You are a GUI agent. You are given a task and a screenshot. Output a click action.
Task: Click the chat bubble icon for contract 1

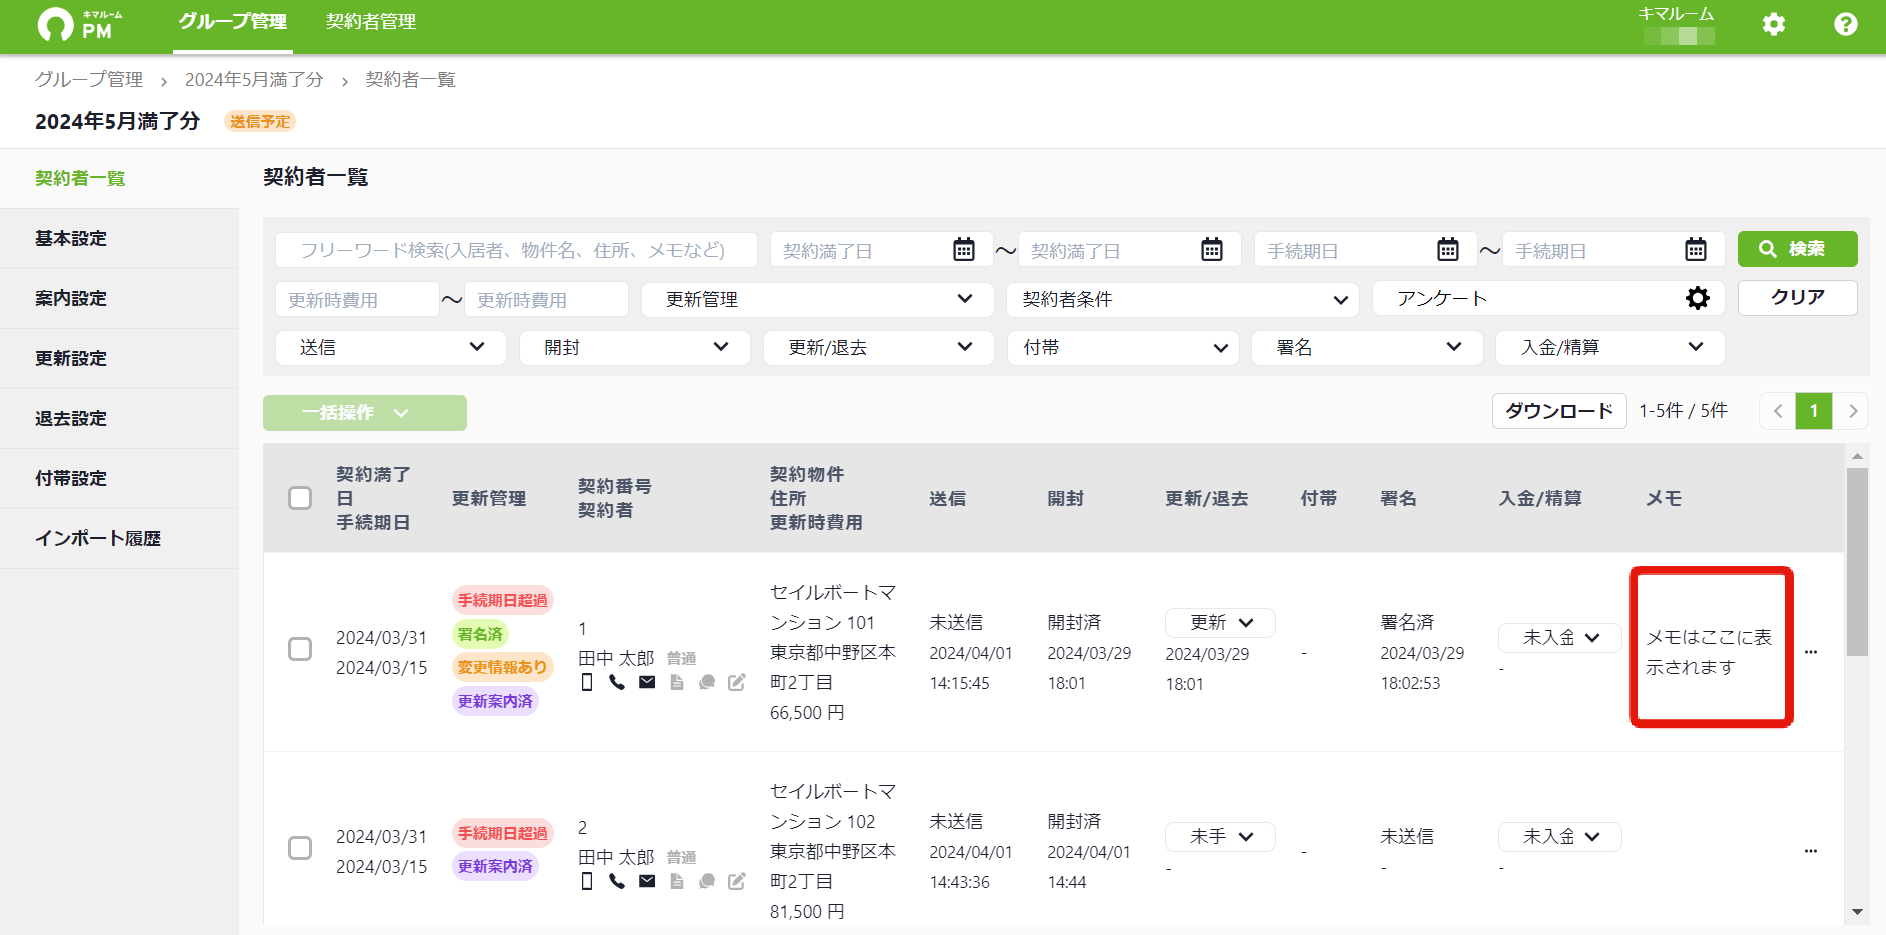point(707,682)
